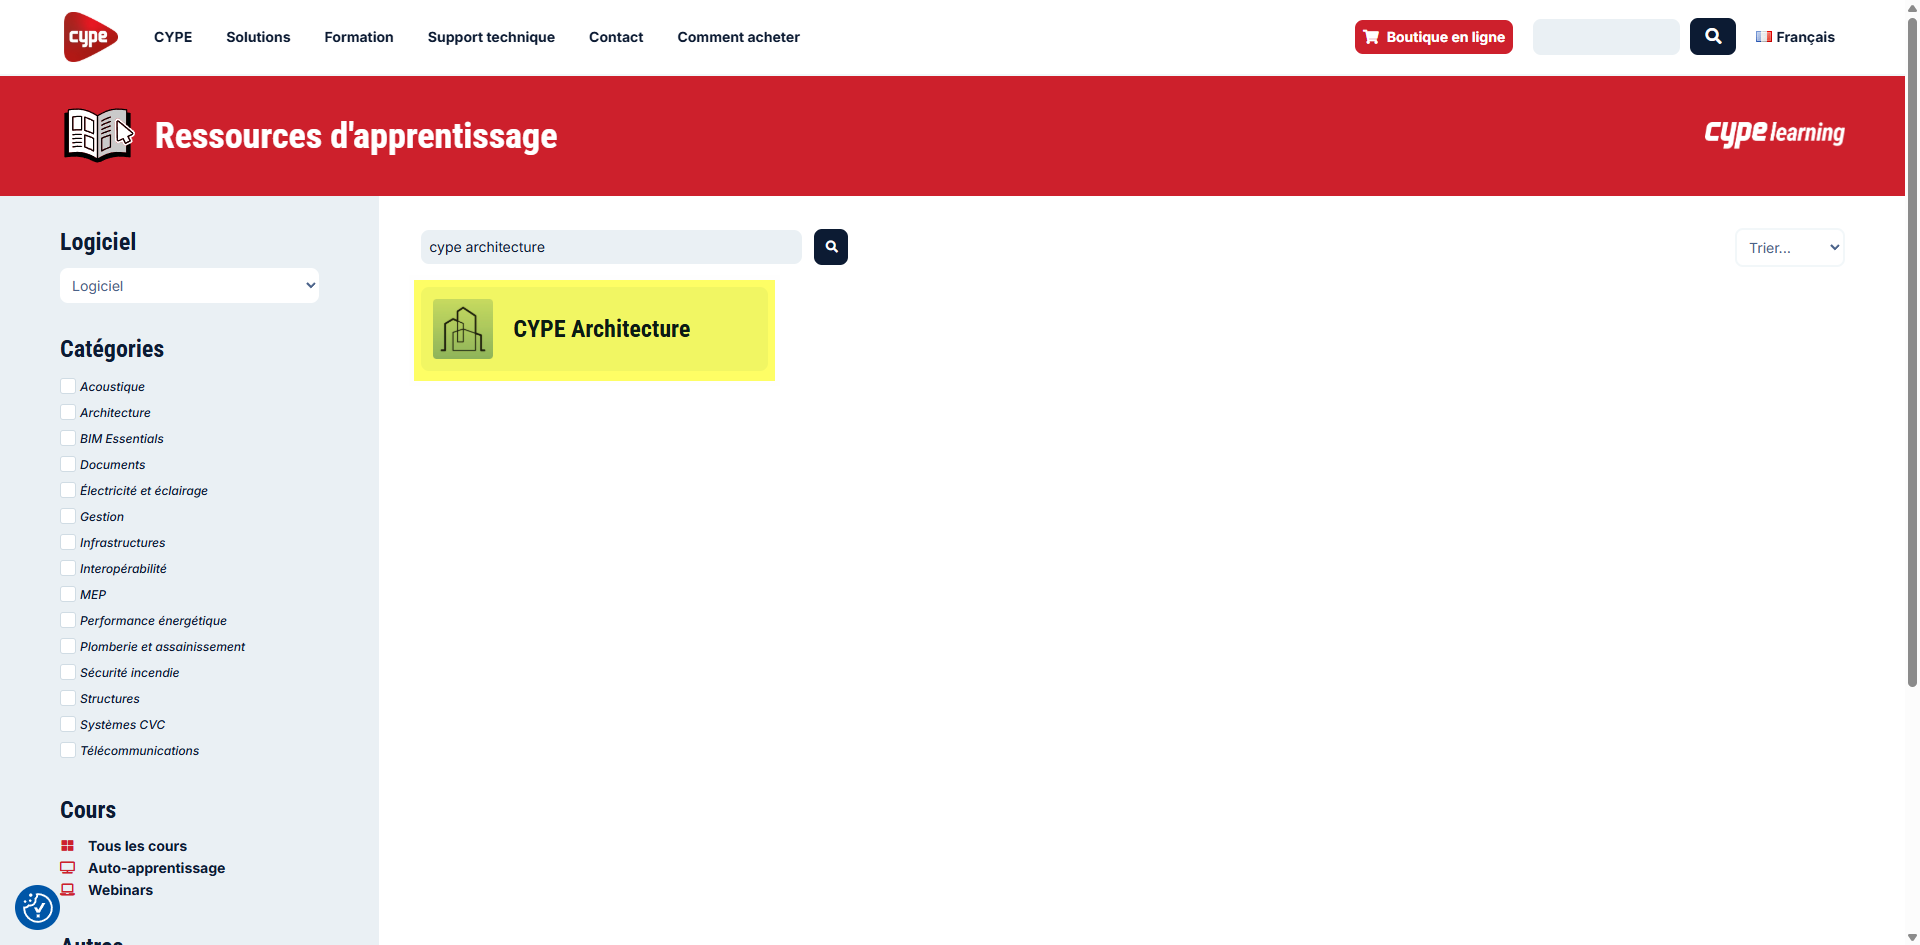Viewport: 1920px width, 945px height.
Task: Click the CYPE logo in header
Action: tap(90, 37)
